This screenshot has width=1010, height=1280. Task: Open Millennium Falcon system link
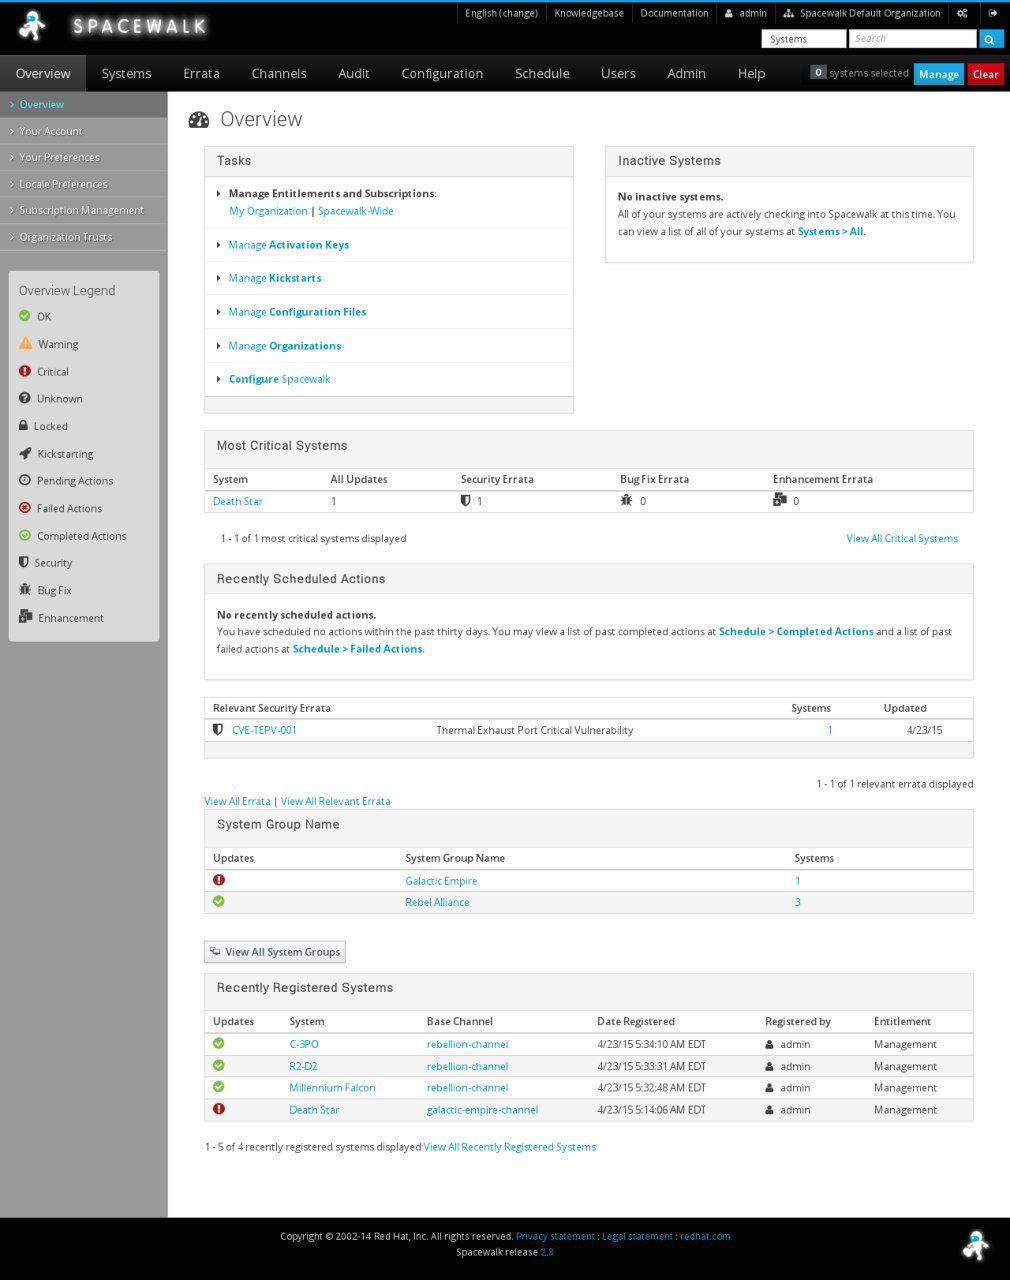[x=332, y=1088]
